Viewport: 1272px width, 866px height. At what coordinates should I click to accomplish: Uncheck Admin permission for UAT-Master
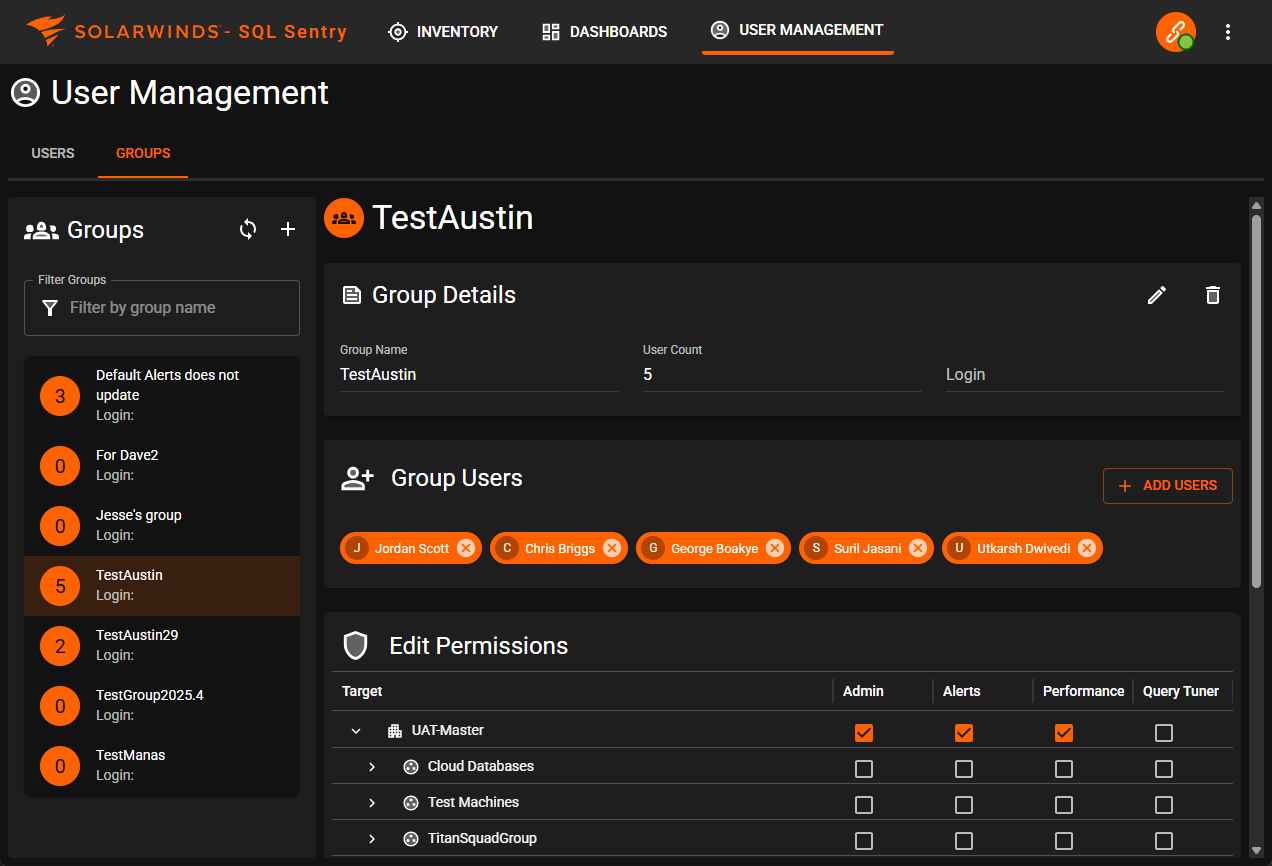click(x=864, y=733)
